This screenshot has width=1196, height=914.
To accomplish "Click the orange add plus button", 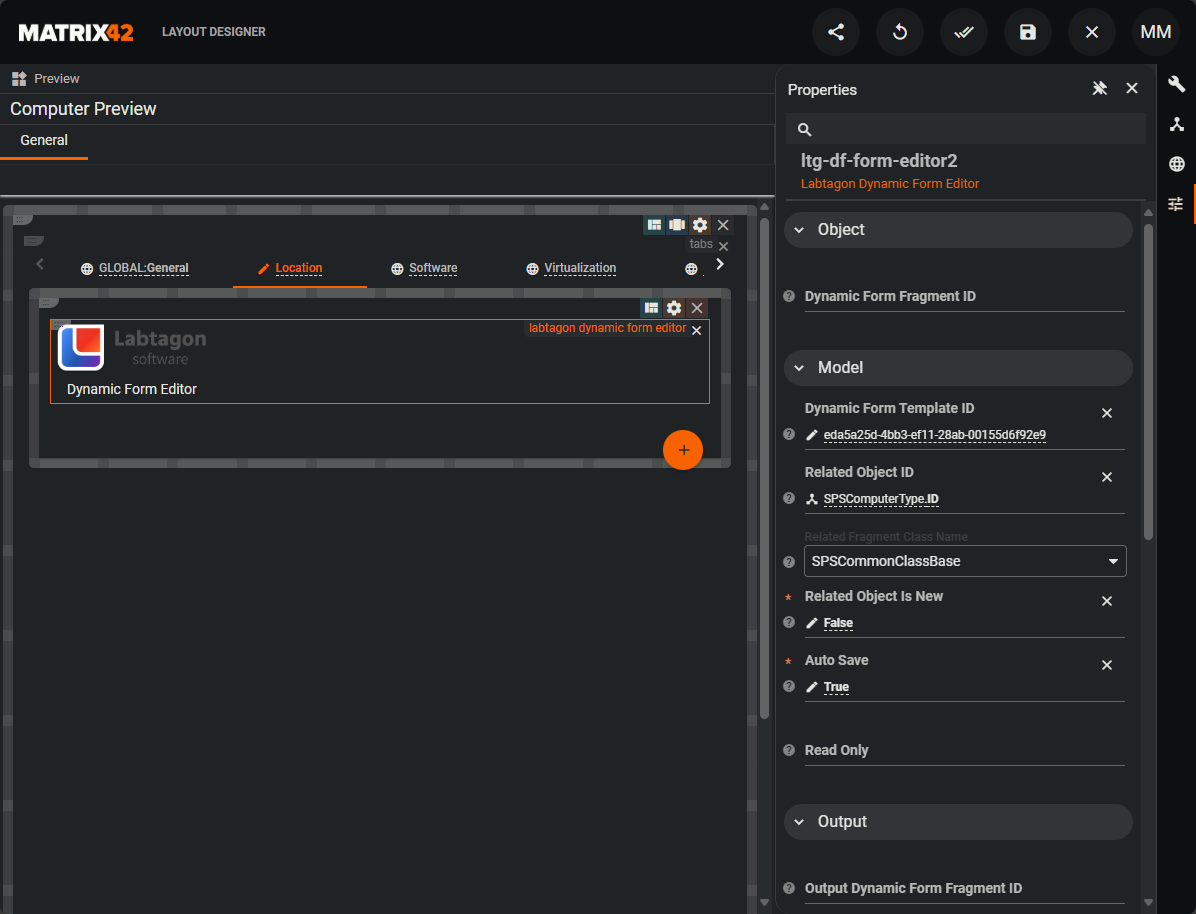I will pos(683,450).
